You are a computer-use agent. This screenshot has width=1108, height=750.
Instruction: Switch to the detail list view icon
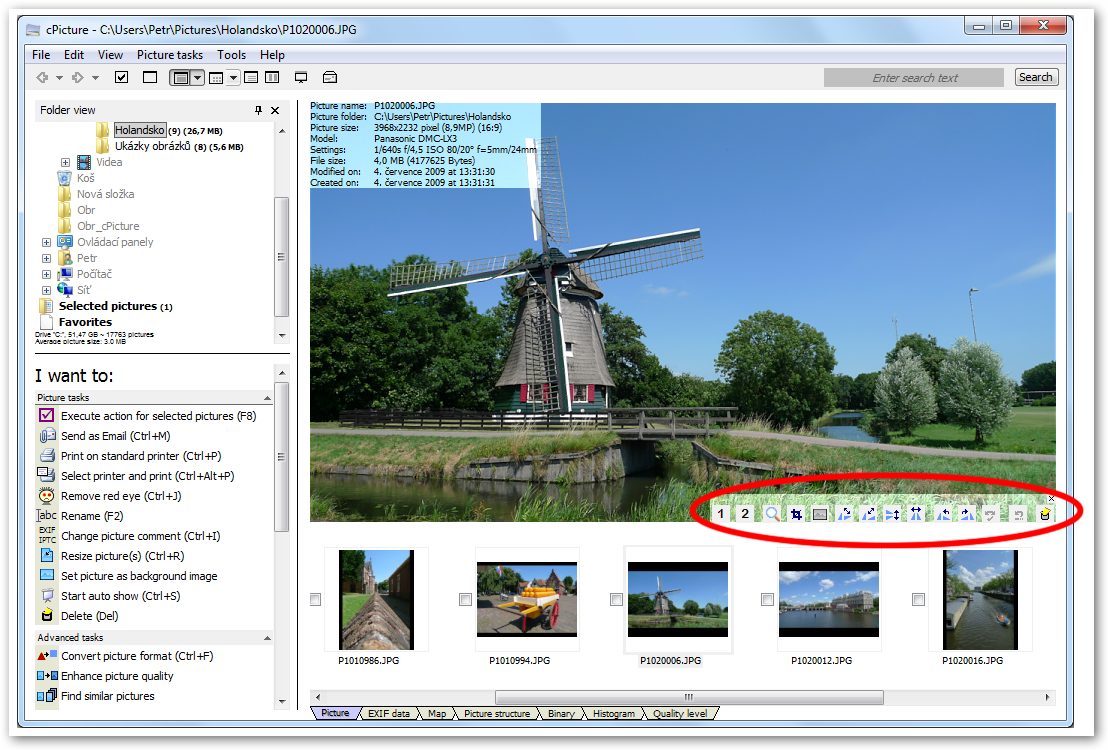[x=251, y=78]
